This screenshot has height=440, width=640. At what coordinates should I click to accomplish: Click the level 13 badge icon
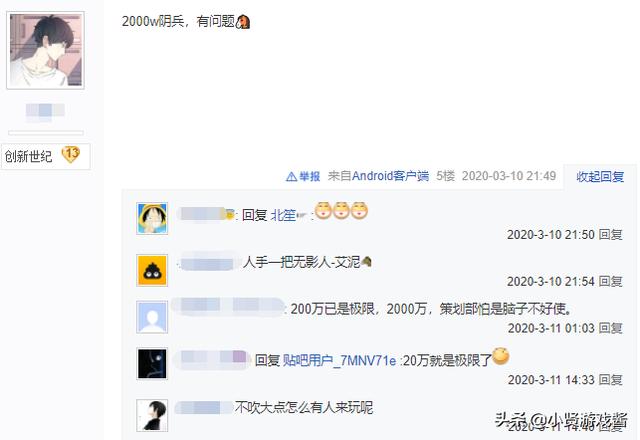click(71, 155)
